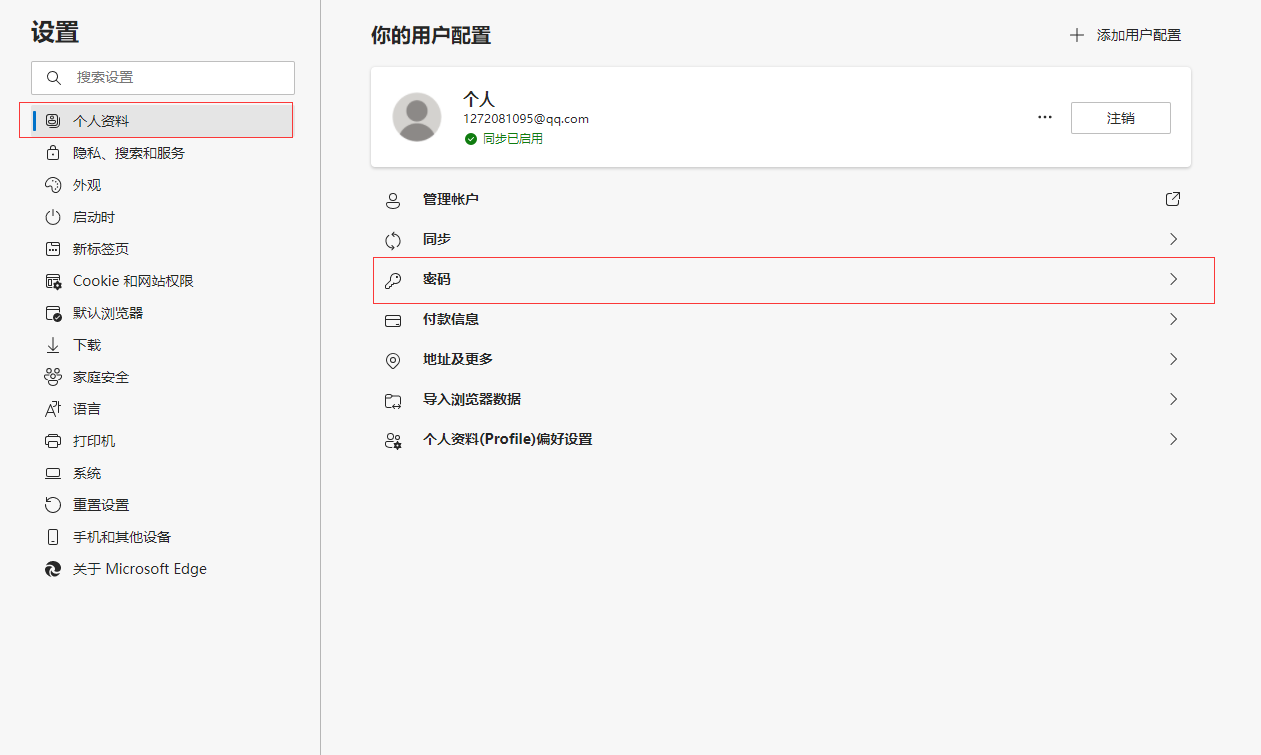Select the 关于 Microsoft Edge icon
Screen dimensions: 1261x755
click(x=52, y=568)
